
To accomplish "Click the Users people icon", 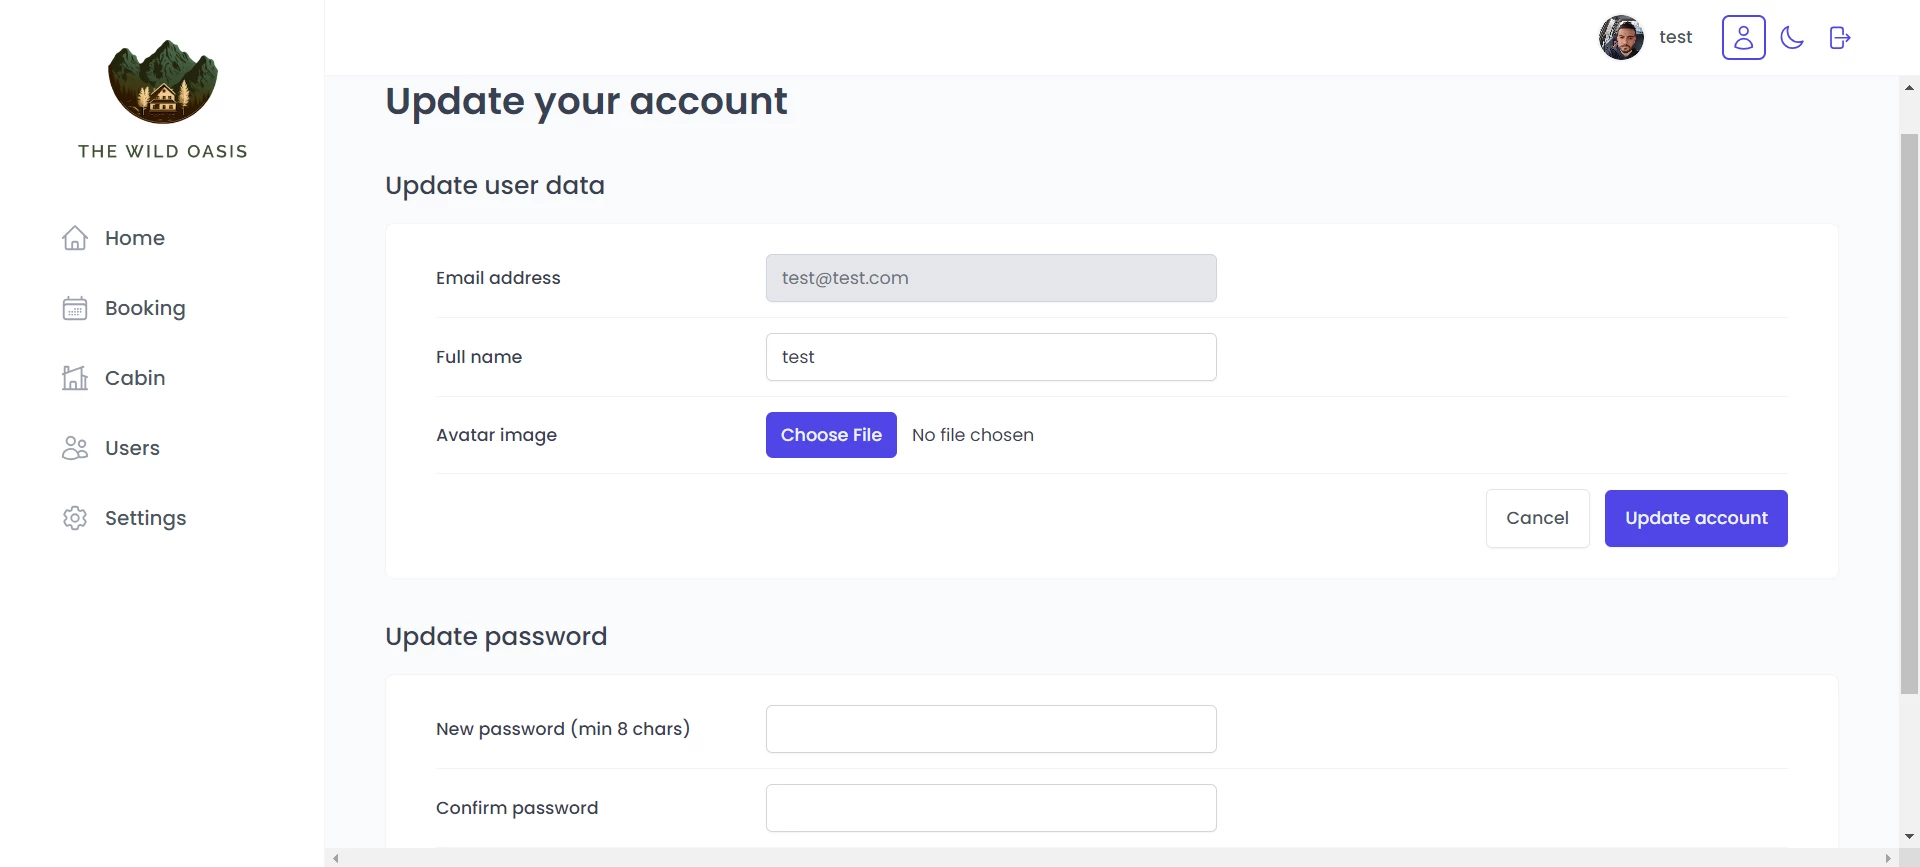I will [x=75, y=448].
